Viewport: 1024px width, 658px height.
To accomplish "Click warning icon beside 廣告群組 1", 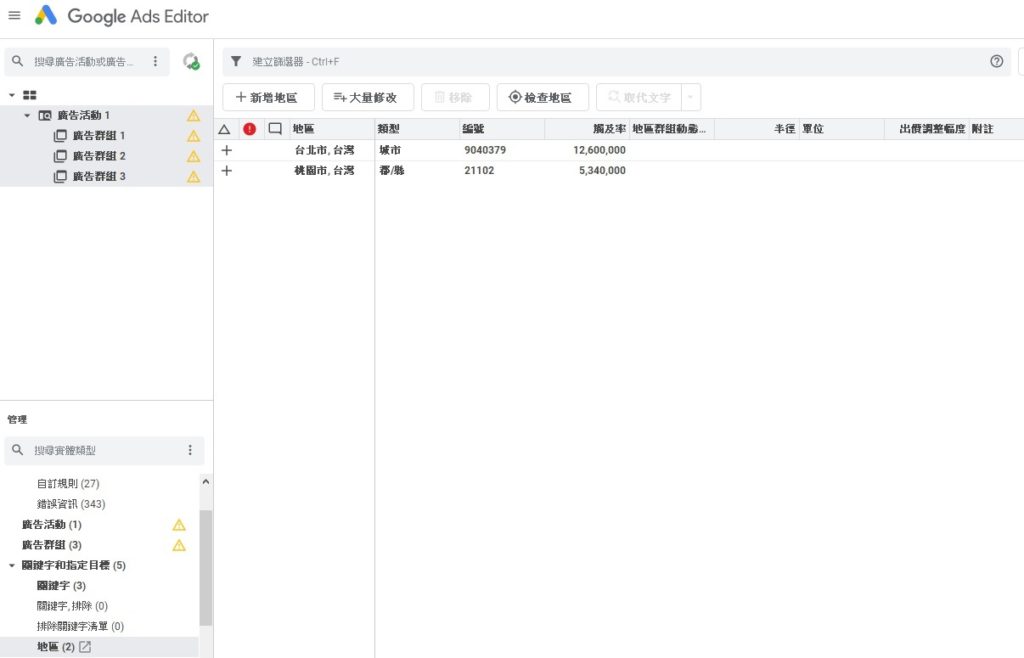I will click(x=194, y=136).
